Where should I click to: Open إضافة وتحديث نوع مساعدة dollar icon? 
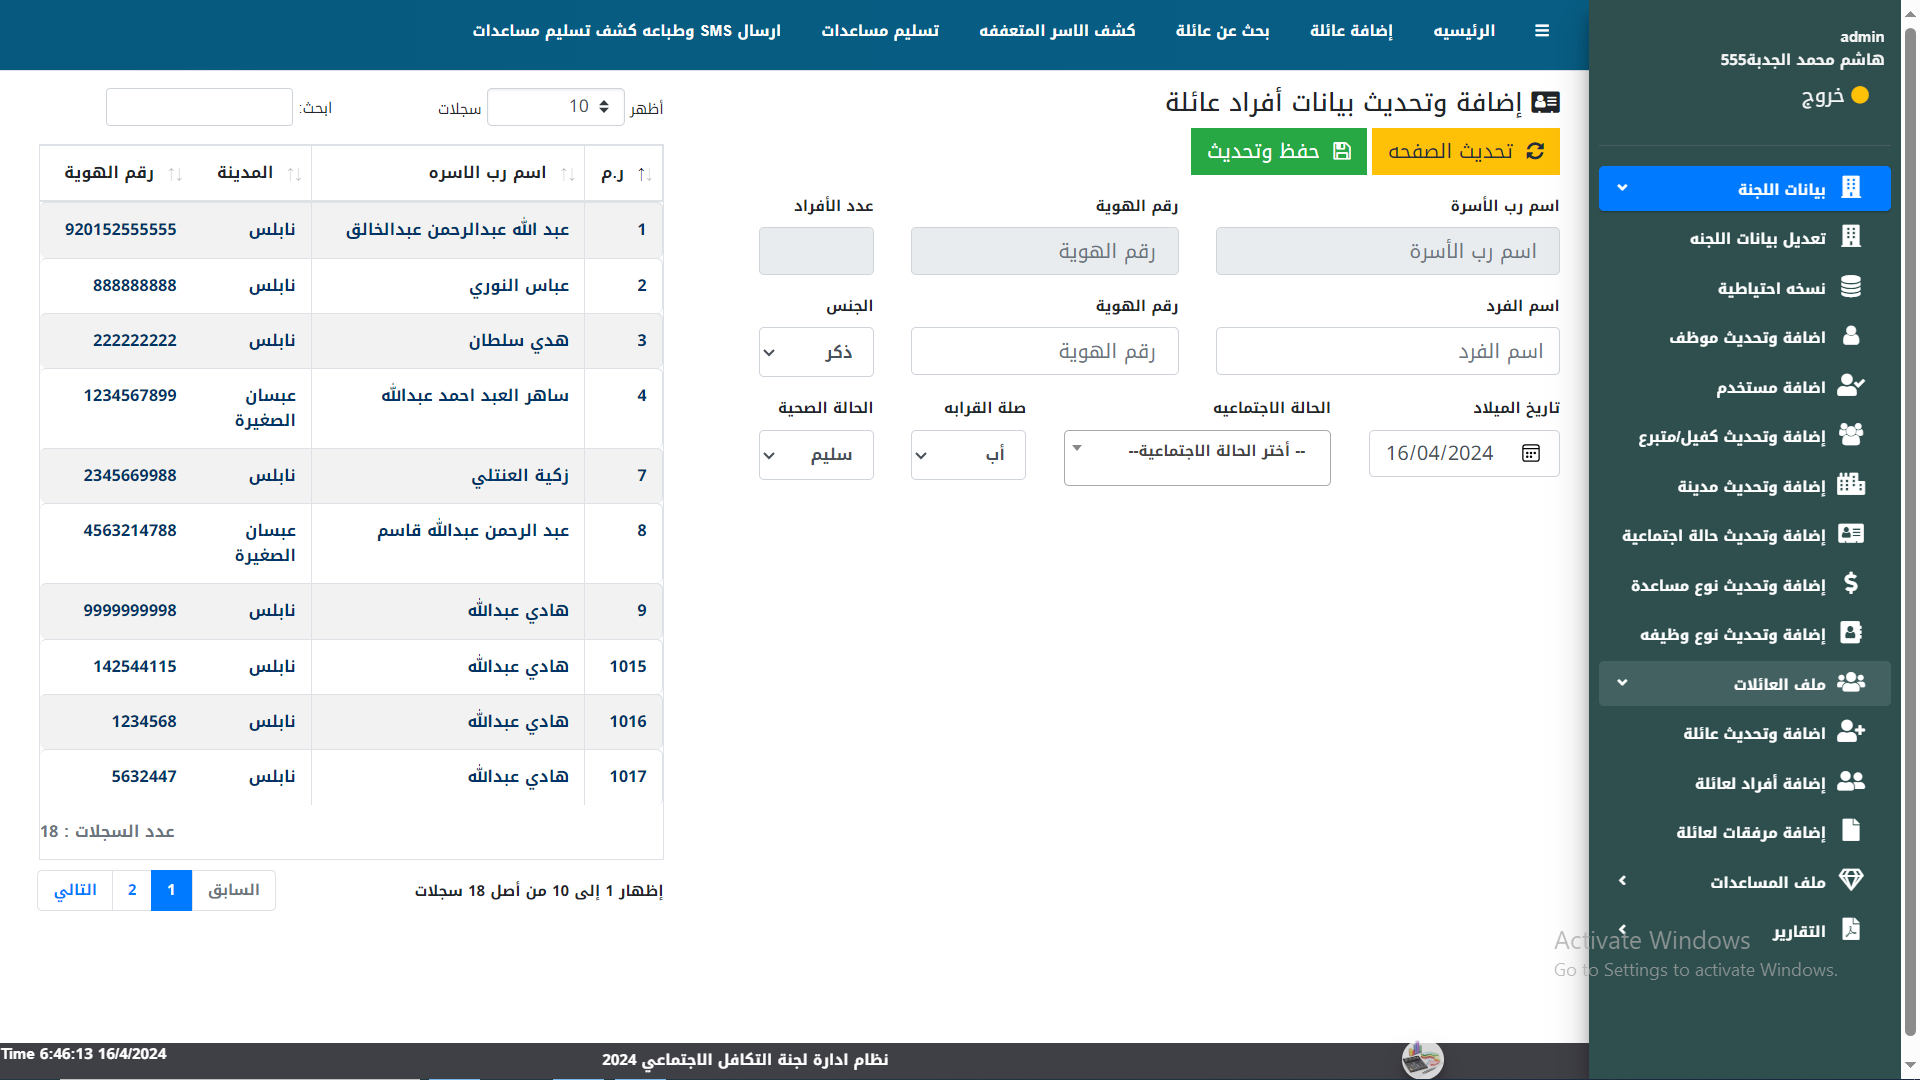(1852, 584)
